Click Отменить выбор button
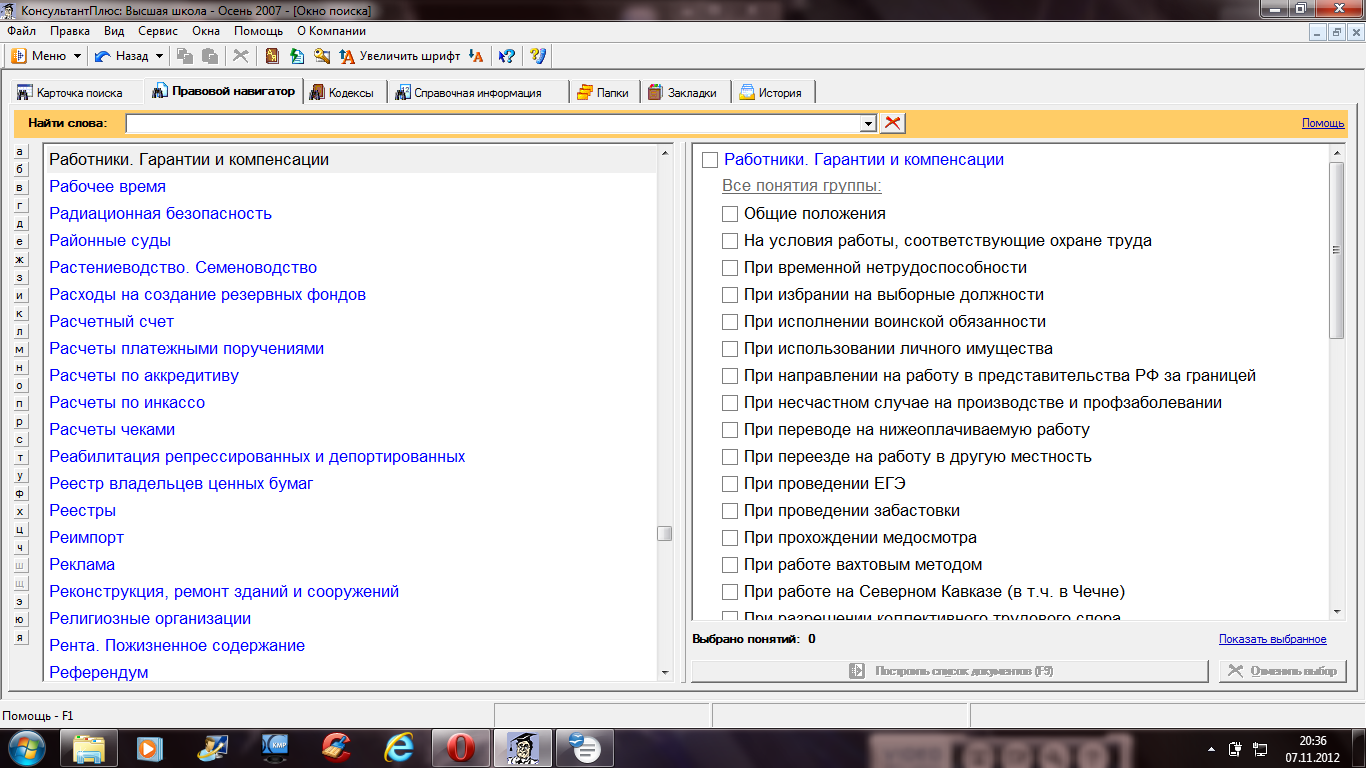The image size is (1366, 768). click(1283, 671)
